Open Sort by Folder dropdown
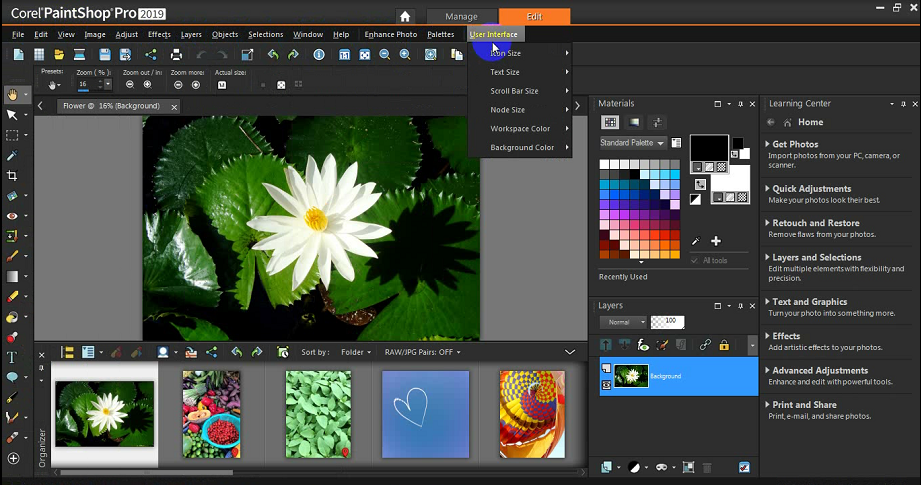 [x=356, y=352]
